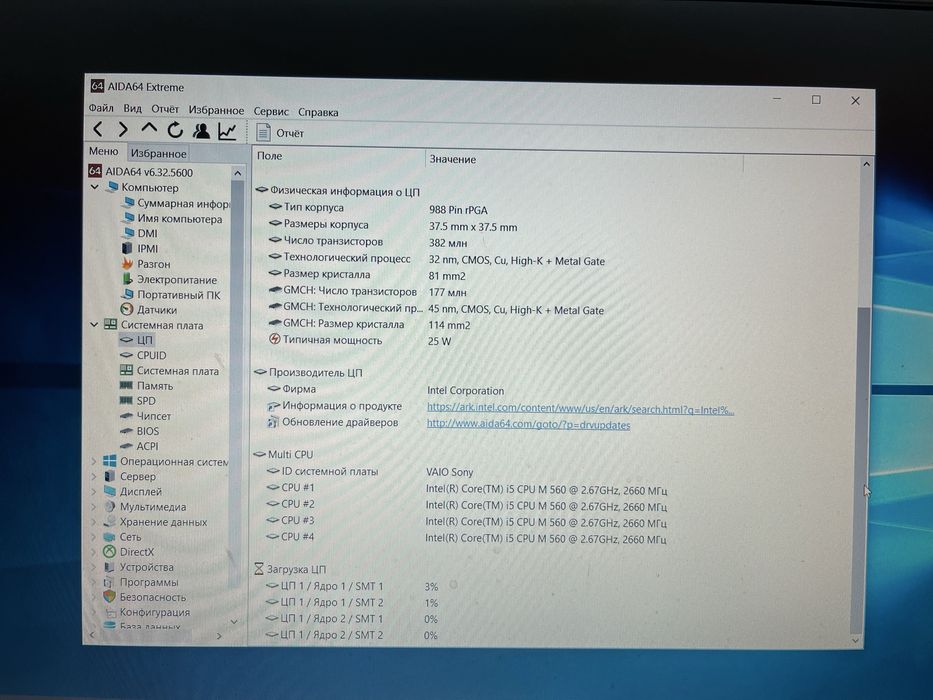Create a report with the Отчёт toolbar button
The width and height of the screenshot is (933, 700).
280,133
